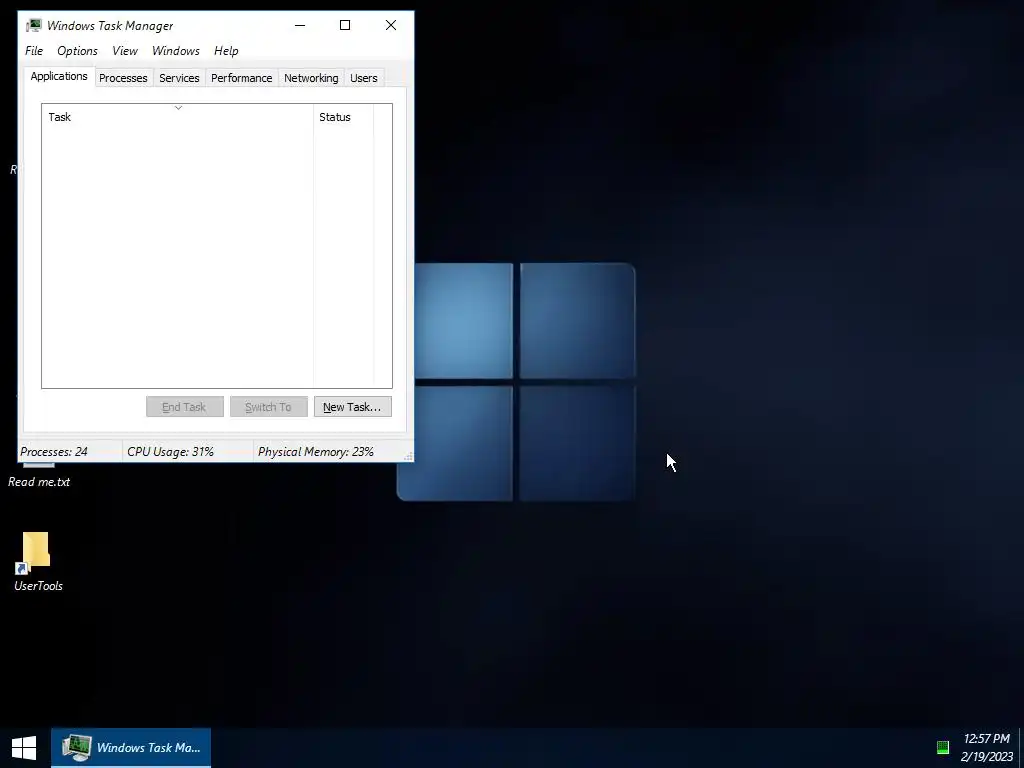1024x768 pixels.
Task: Open the Options menu
Action: point(77,51)
